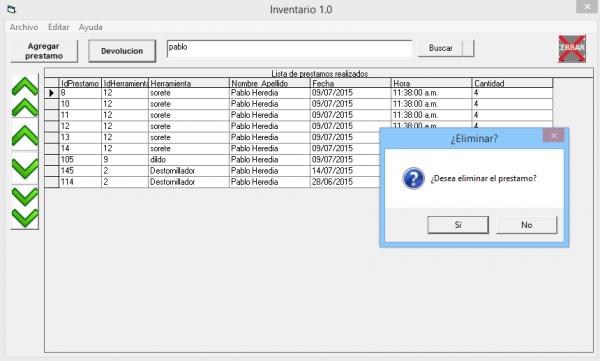Click the Herramienta column header

(x=189, y=83)
